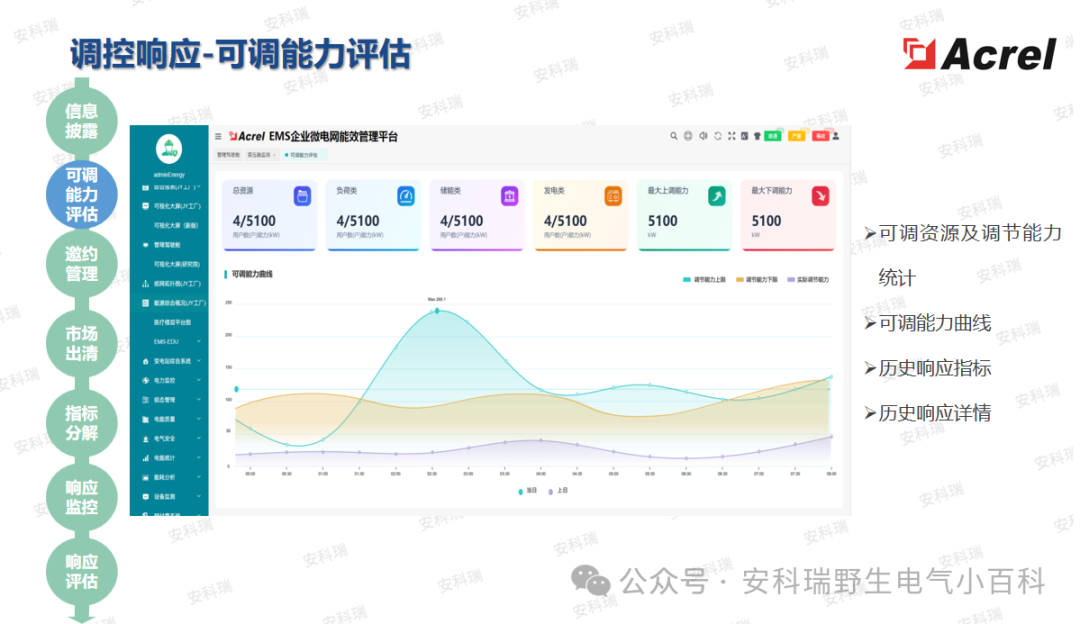Expand 设备监测 menu chevron
The height and width of the screenshot is (624, 1080).
(199, 496)
